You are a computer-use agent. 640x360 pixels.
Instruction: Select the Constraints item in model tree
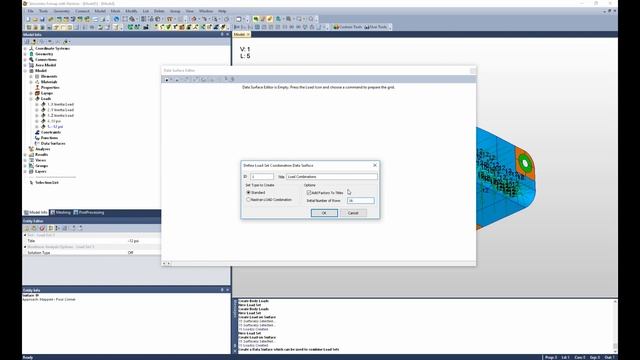[x=51, y=132]
